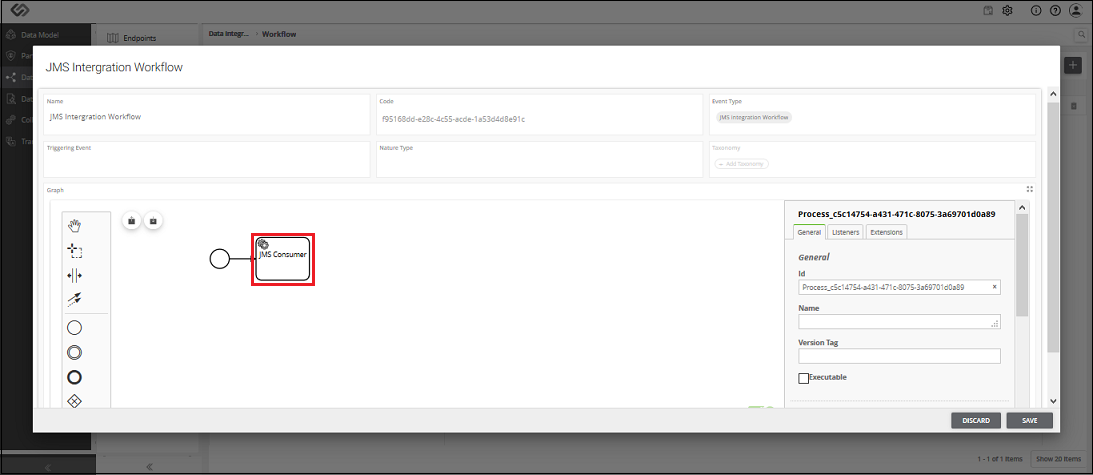The height and width of the screenshot is (475, 1093).
Task: Click the upload diagram round button
Action: coord(132,220)
